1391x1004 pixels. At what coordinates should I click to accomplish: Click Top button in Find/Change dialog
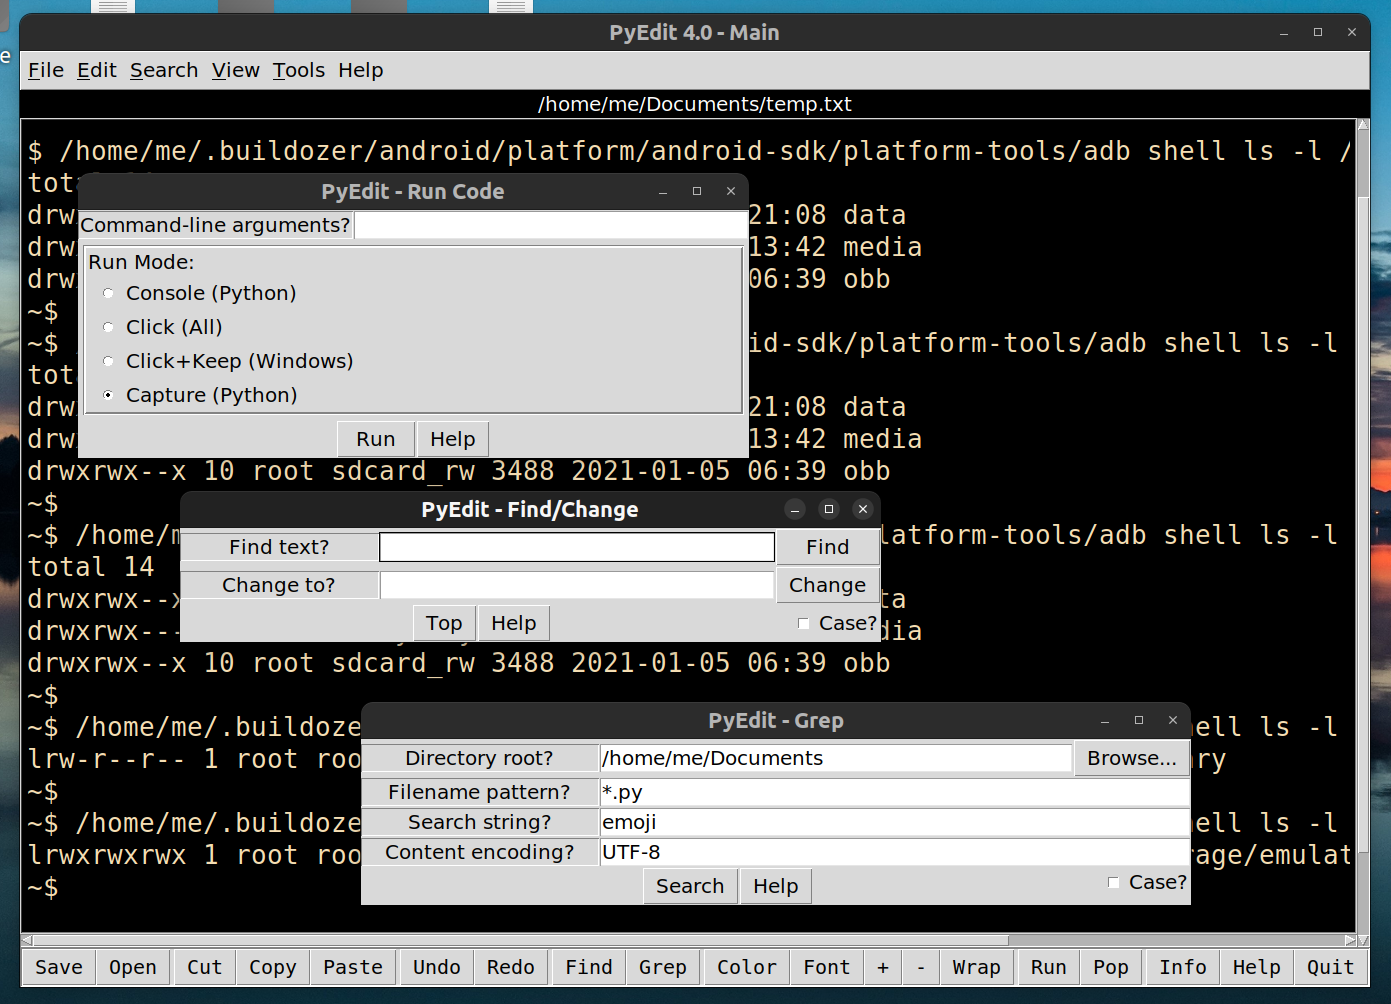click(x=444, y=623)
